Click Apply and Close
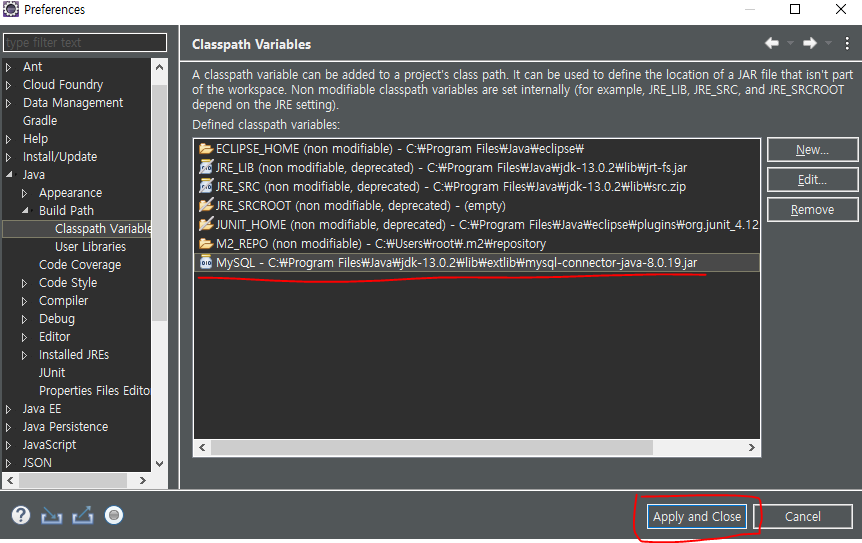This screenshot has height=543, width=862. [697, 517]
